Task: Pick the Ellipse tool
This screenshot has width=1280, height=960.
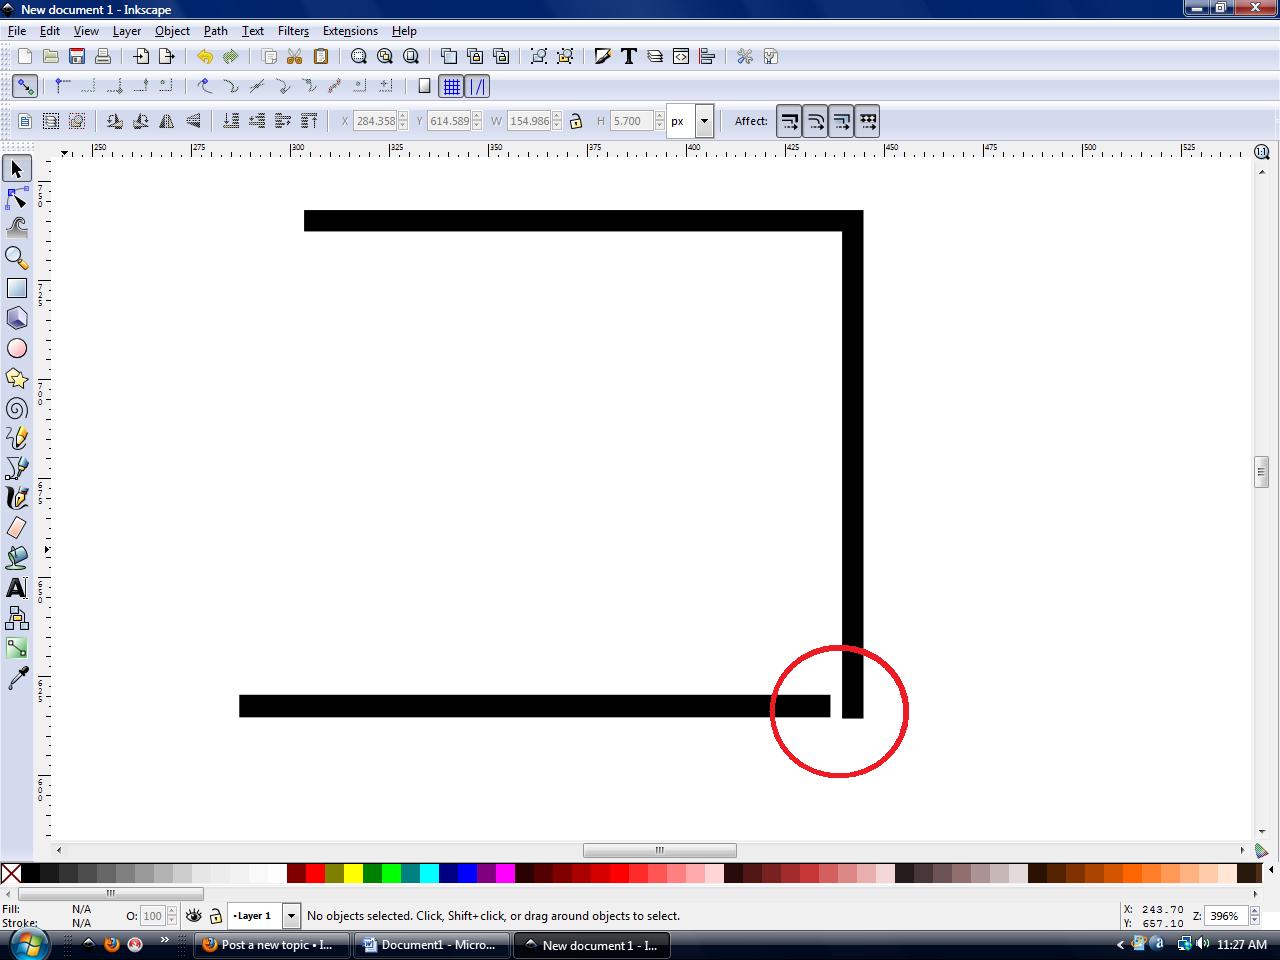Action: coord(16,348)
